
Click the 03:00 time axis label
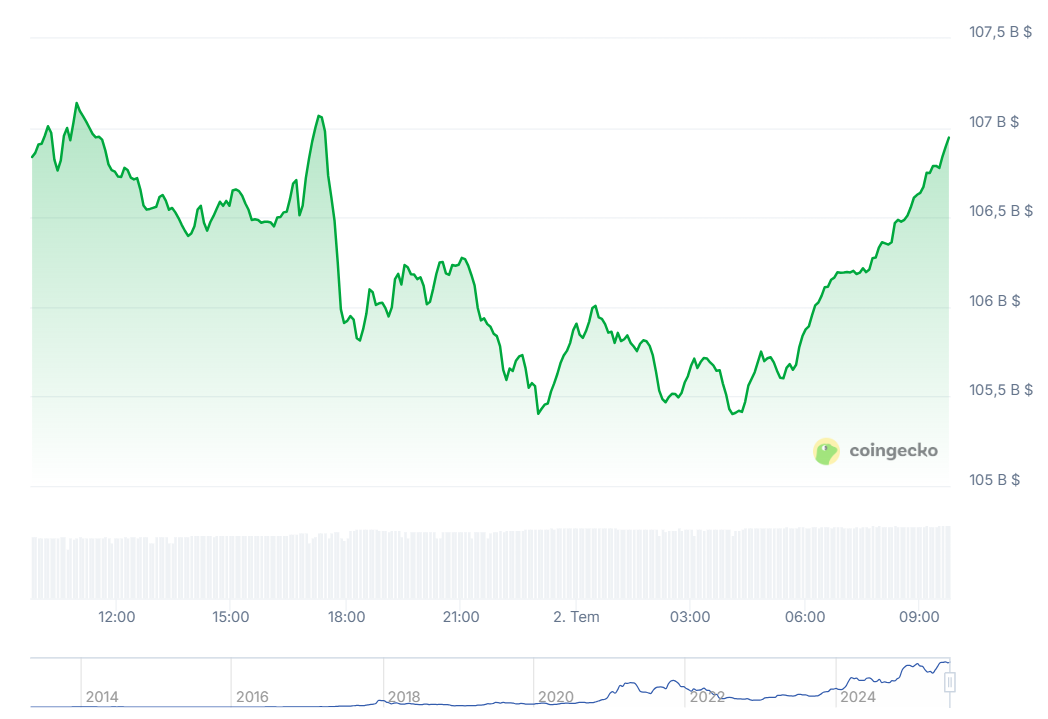[690, 617]
